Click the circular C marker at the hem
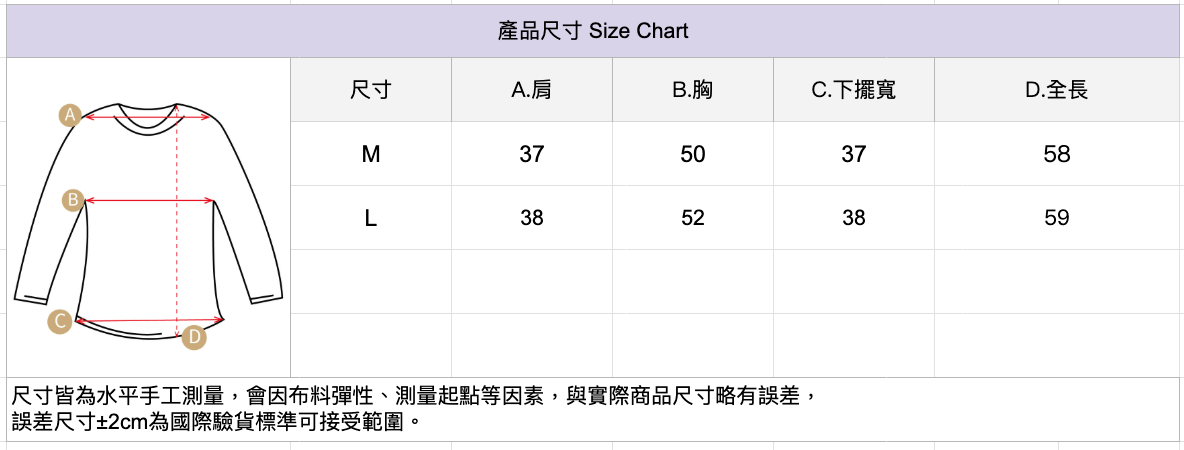Image resolution: width=1184 pixels, height=450 pixels. point(61,321)
